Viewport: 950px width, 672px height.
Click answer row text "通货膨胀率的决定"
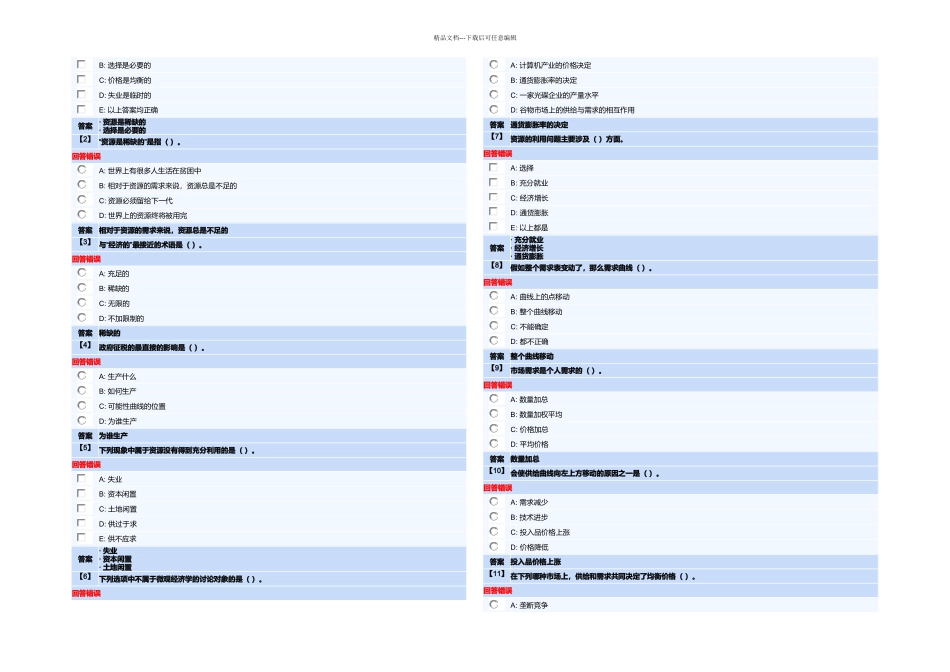click(539, 124)
